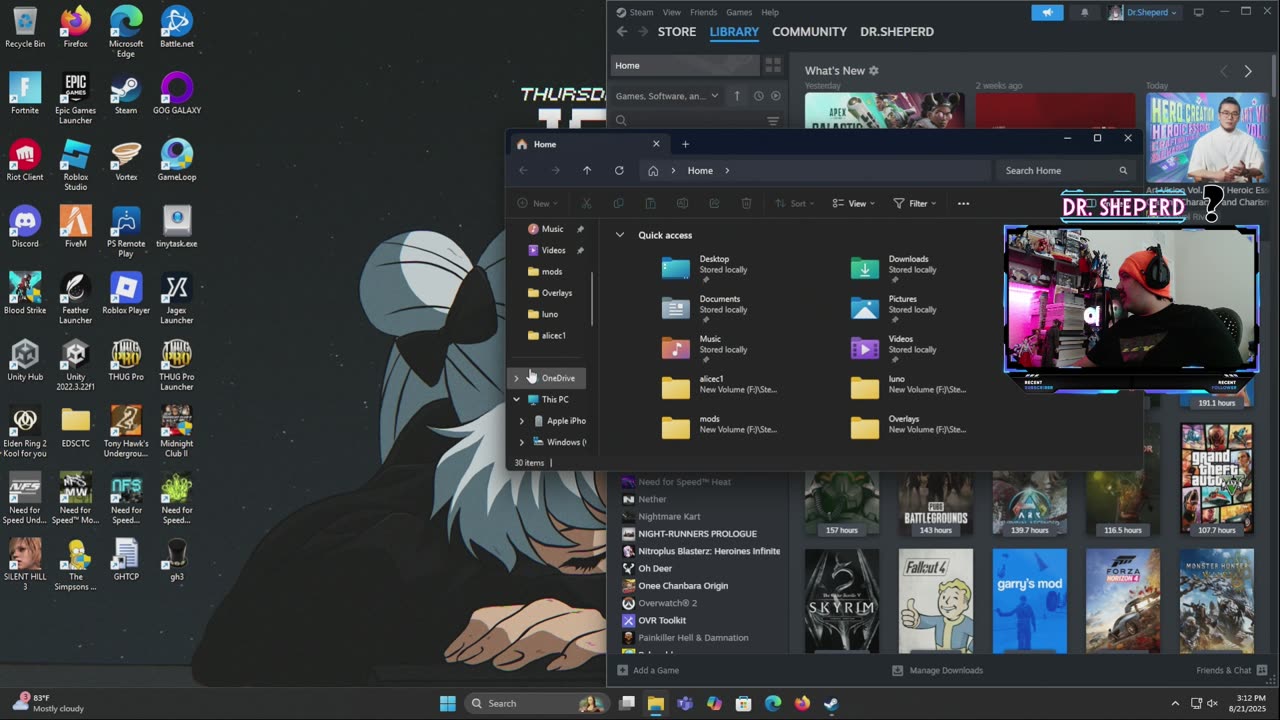This screenshot has height=720, width=1280.
Task: Click the Steam announcements megaphone button
Action: pos(1047,12)
